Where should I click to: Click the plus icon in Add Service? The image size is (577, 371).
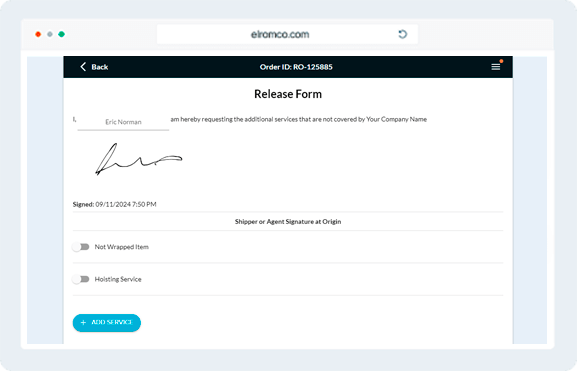point(83,322)
